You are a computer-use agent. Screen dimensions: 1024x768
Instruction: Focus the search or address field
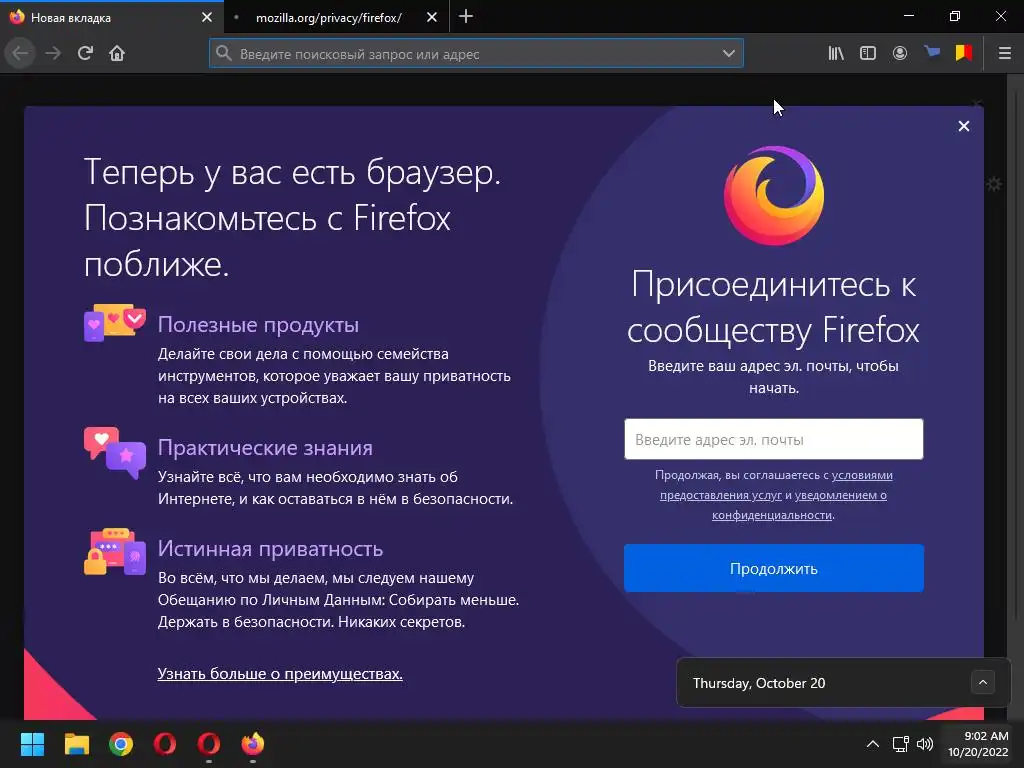(x=476, y=53)
